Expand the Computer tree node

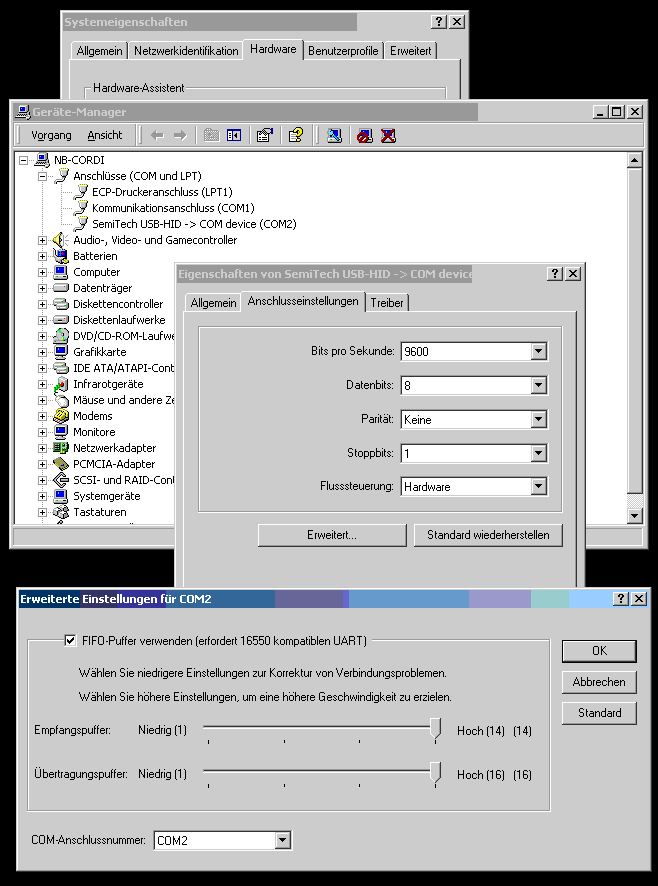pos(42,272)
